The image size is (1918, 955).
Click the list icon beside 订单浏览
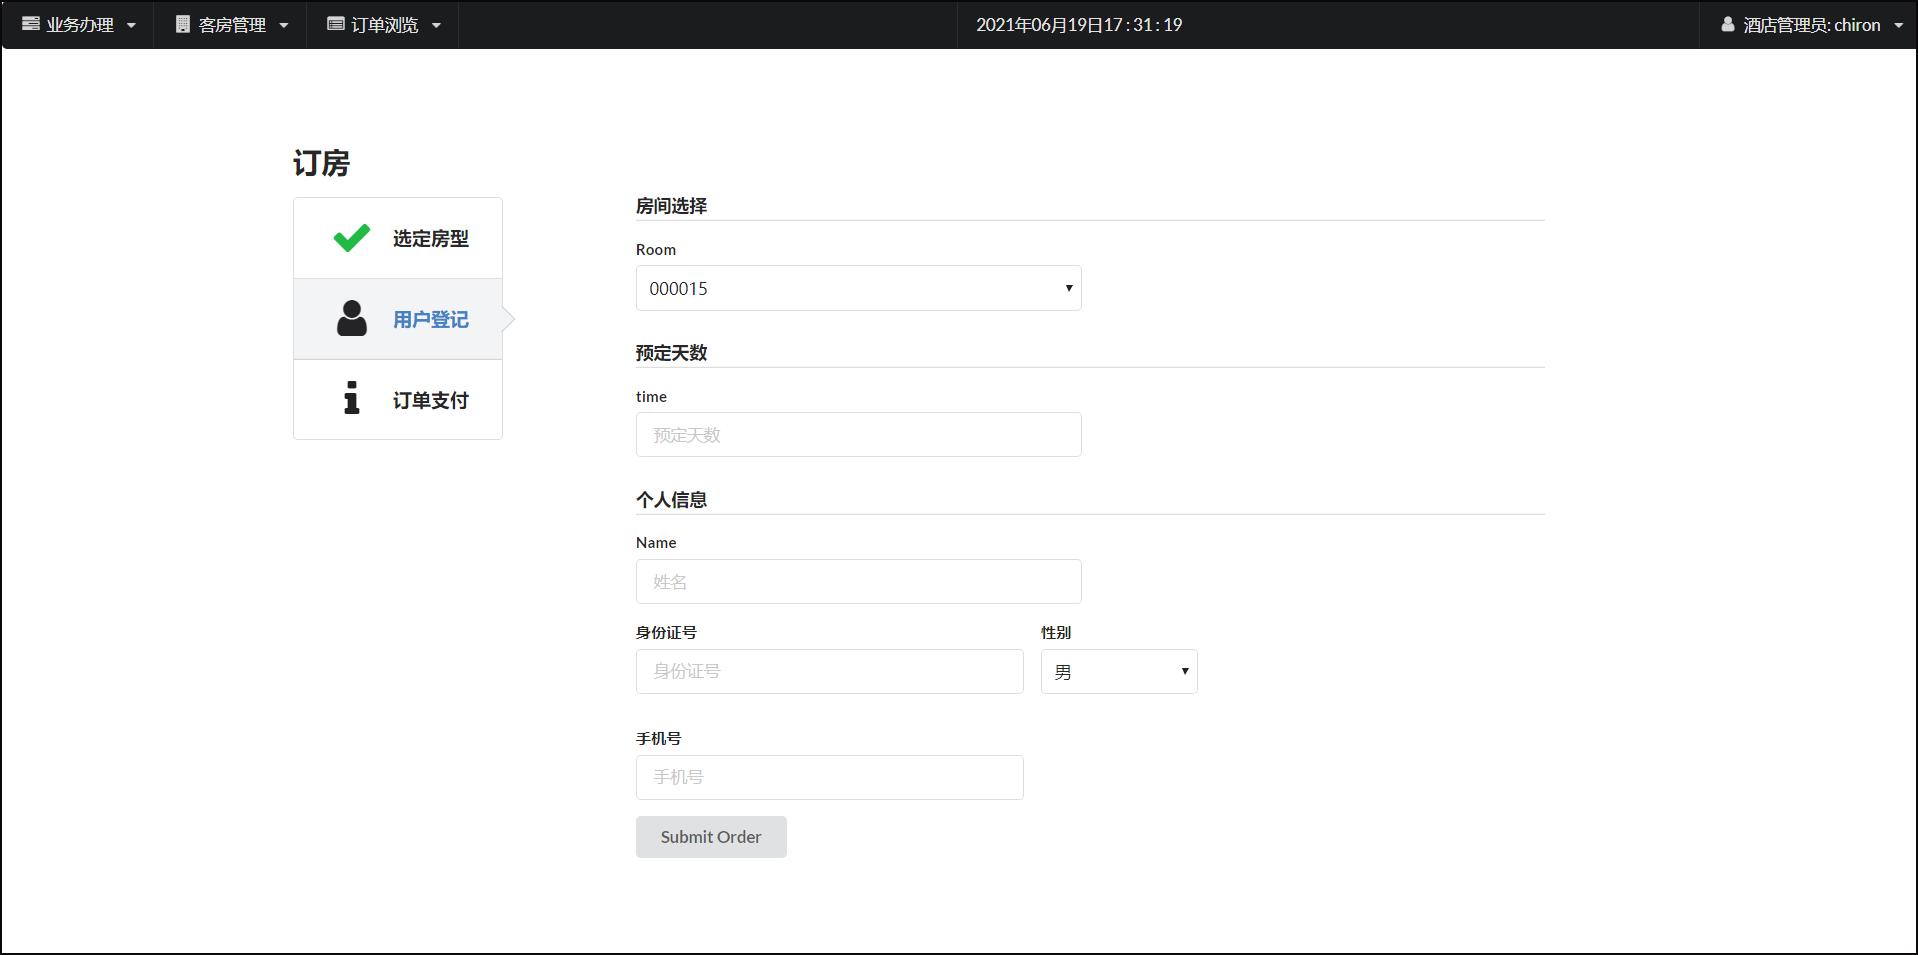click(x=336, y=24)
